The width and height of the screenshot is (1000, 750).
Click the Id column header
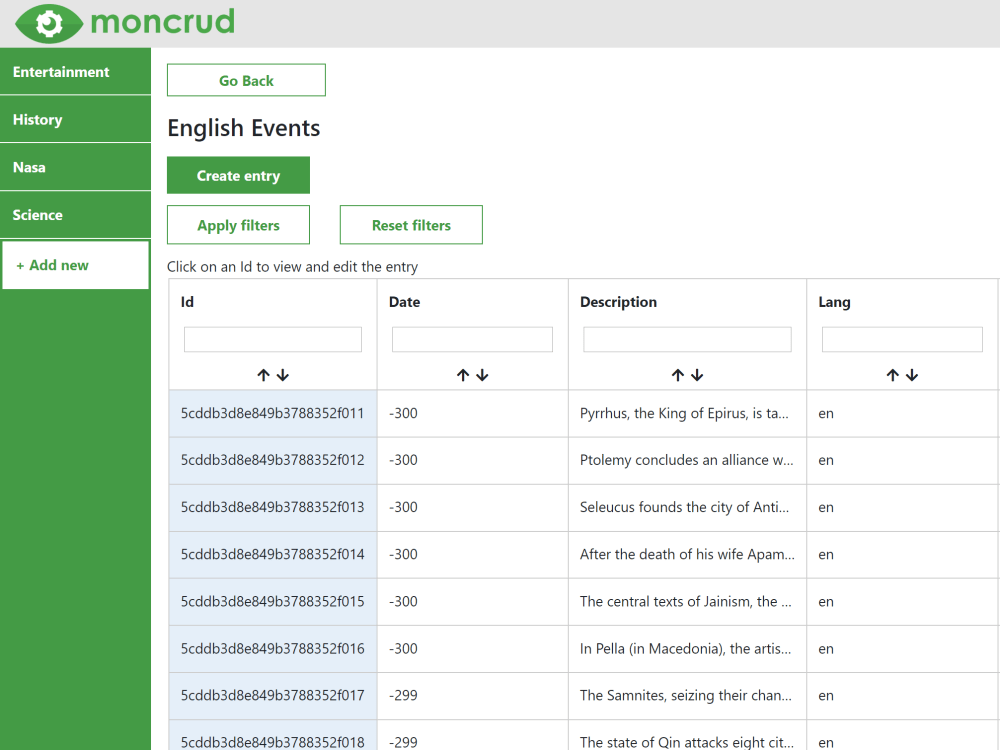187,302
